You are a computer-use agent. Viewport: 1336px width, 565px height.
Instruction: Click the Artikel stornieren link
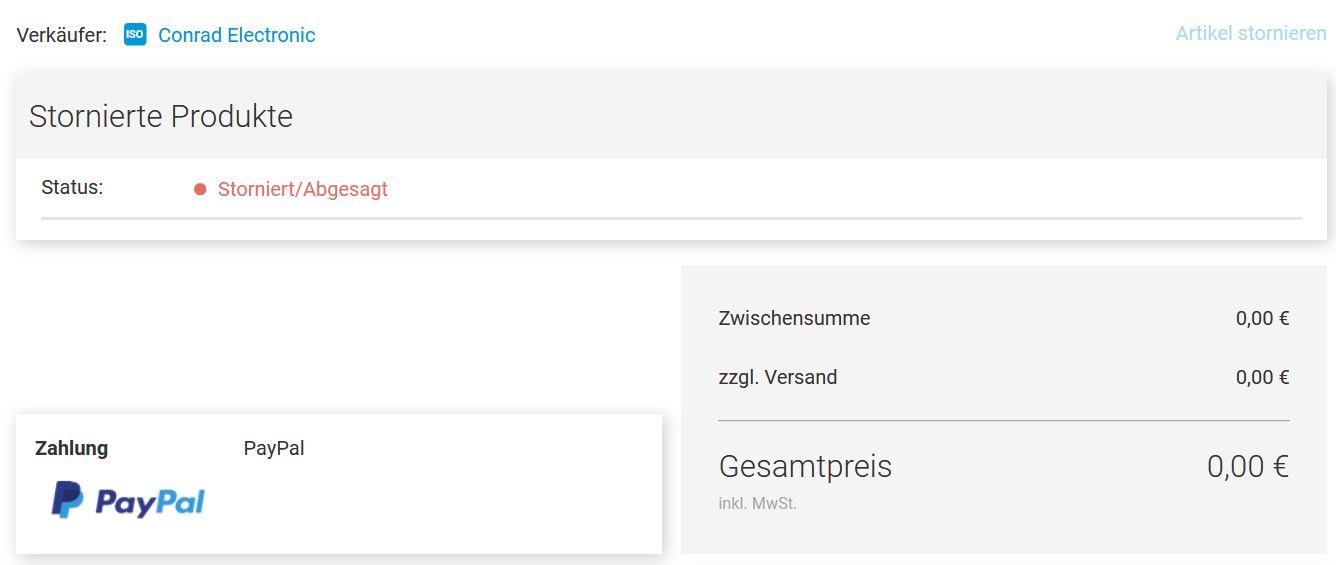1251,33
